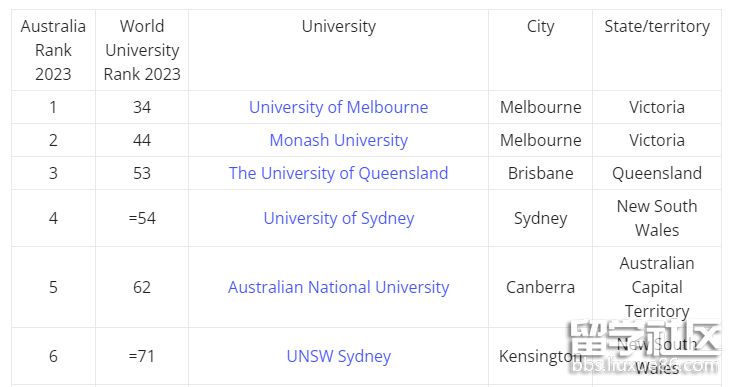
Task: Select the Kensington city cell
Action: (x=540, y=356)
